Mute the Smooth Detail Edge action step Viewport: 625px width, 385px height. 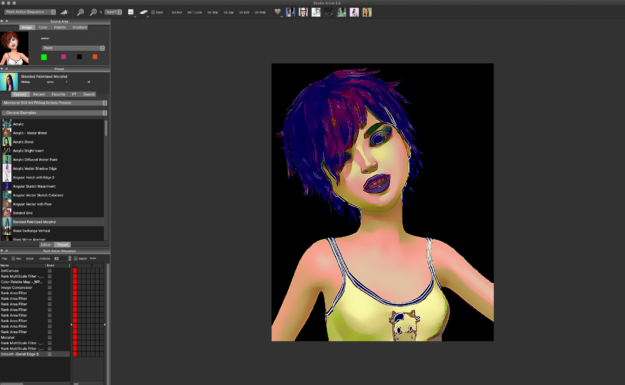tap(50, 354)
